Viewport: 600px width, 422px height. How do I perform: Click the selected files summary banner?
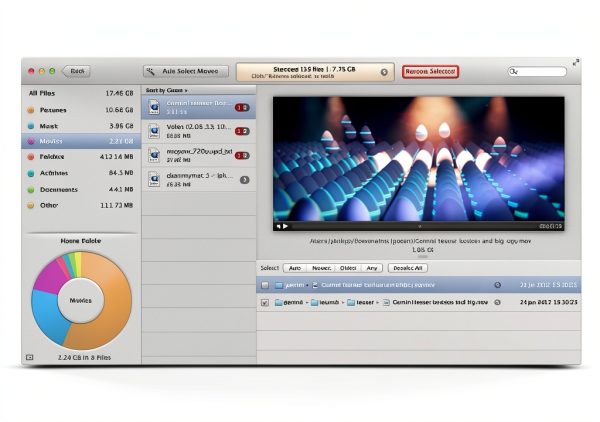pos(315,72)
